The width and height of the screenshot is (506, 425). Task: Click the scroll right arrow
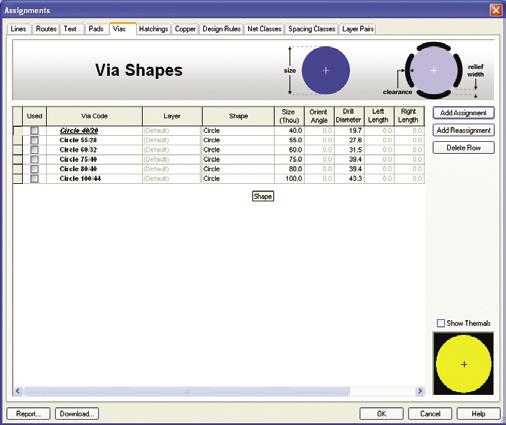coord(420,391)
